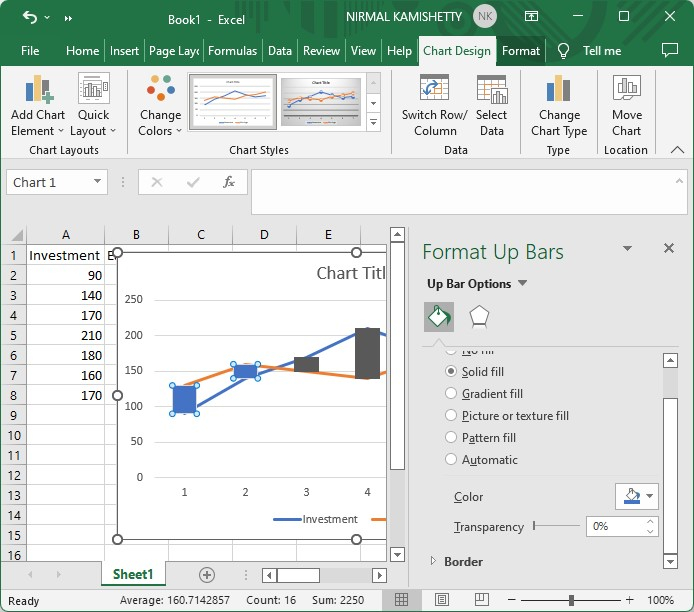The height and width of the screenshot is (612, 694).
Task: Apply the first chart style thumbnail
Action: coord(233,102)
